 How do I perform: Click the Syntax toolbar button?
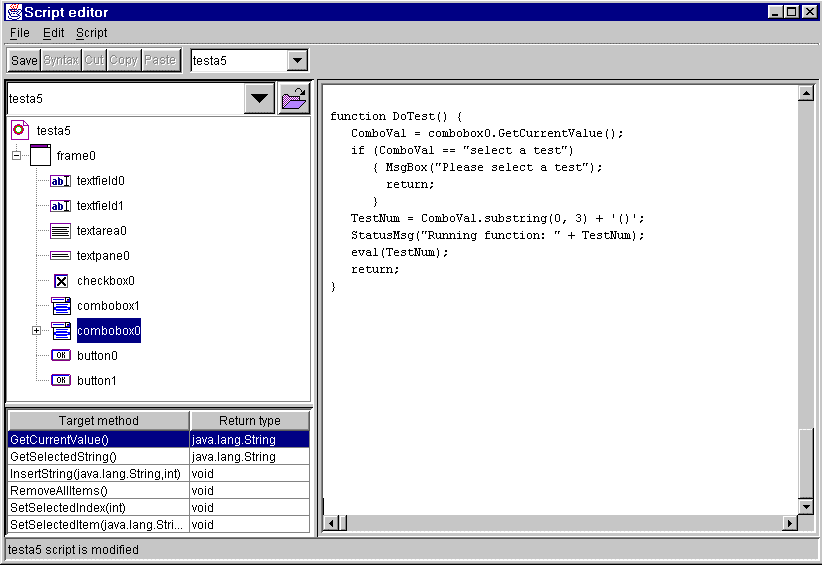click(60, 60)
